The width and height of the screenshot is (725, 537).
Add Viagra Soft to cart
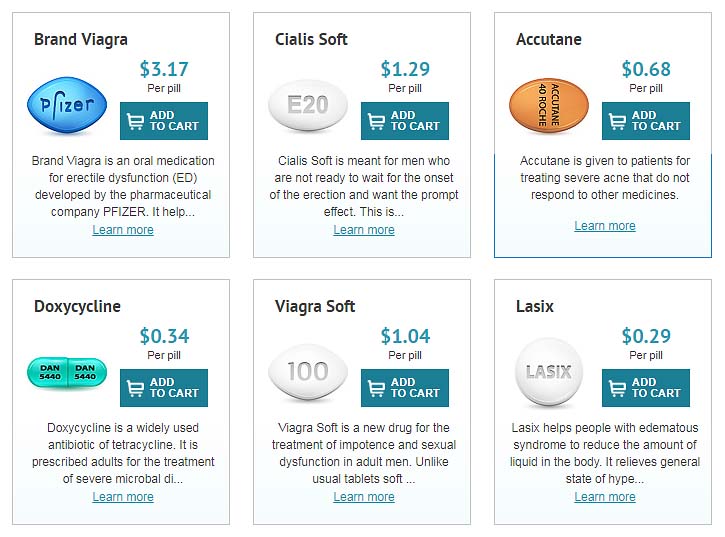405,388
